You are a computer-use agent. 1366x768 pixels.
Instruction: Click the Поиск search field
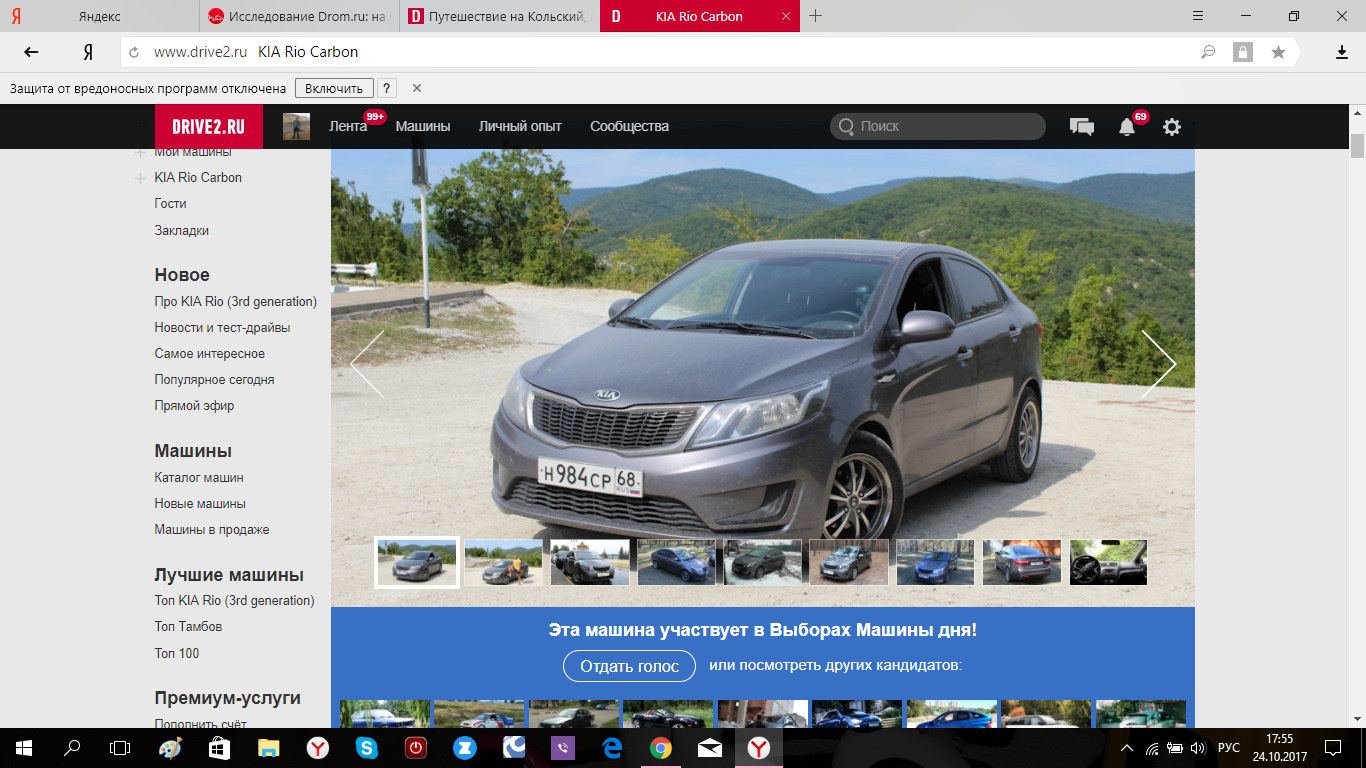point(937,126)
